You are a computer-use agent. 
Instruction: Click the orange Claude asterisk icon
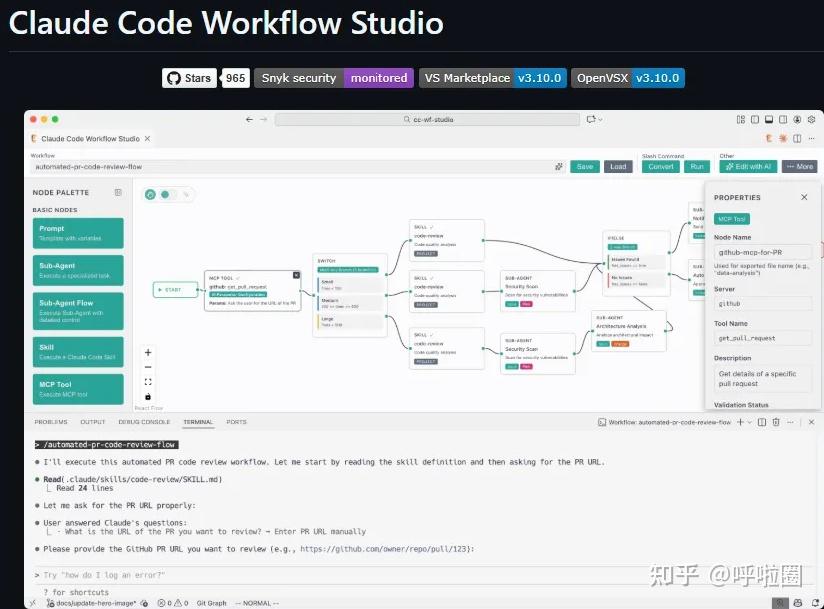783,139
